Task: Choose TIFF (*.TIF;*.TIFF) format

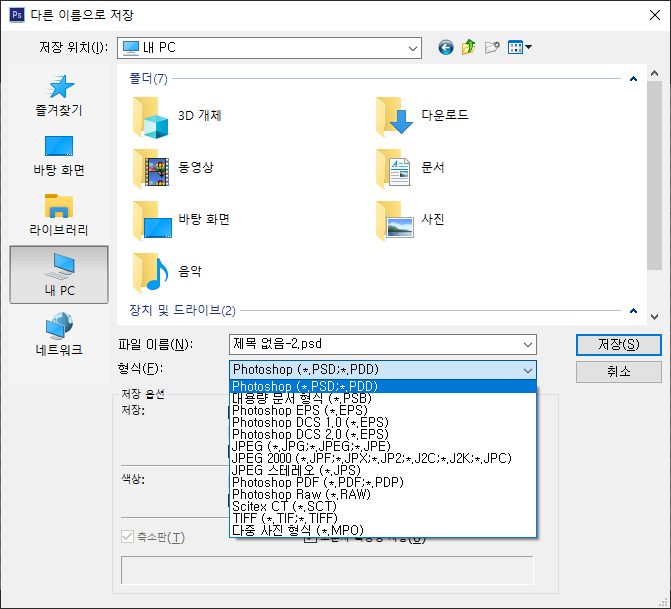Action: [x=383, y=518]
